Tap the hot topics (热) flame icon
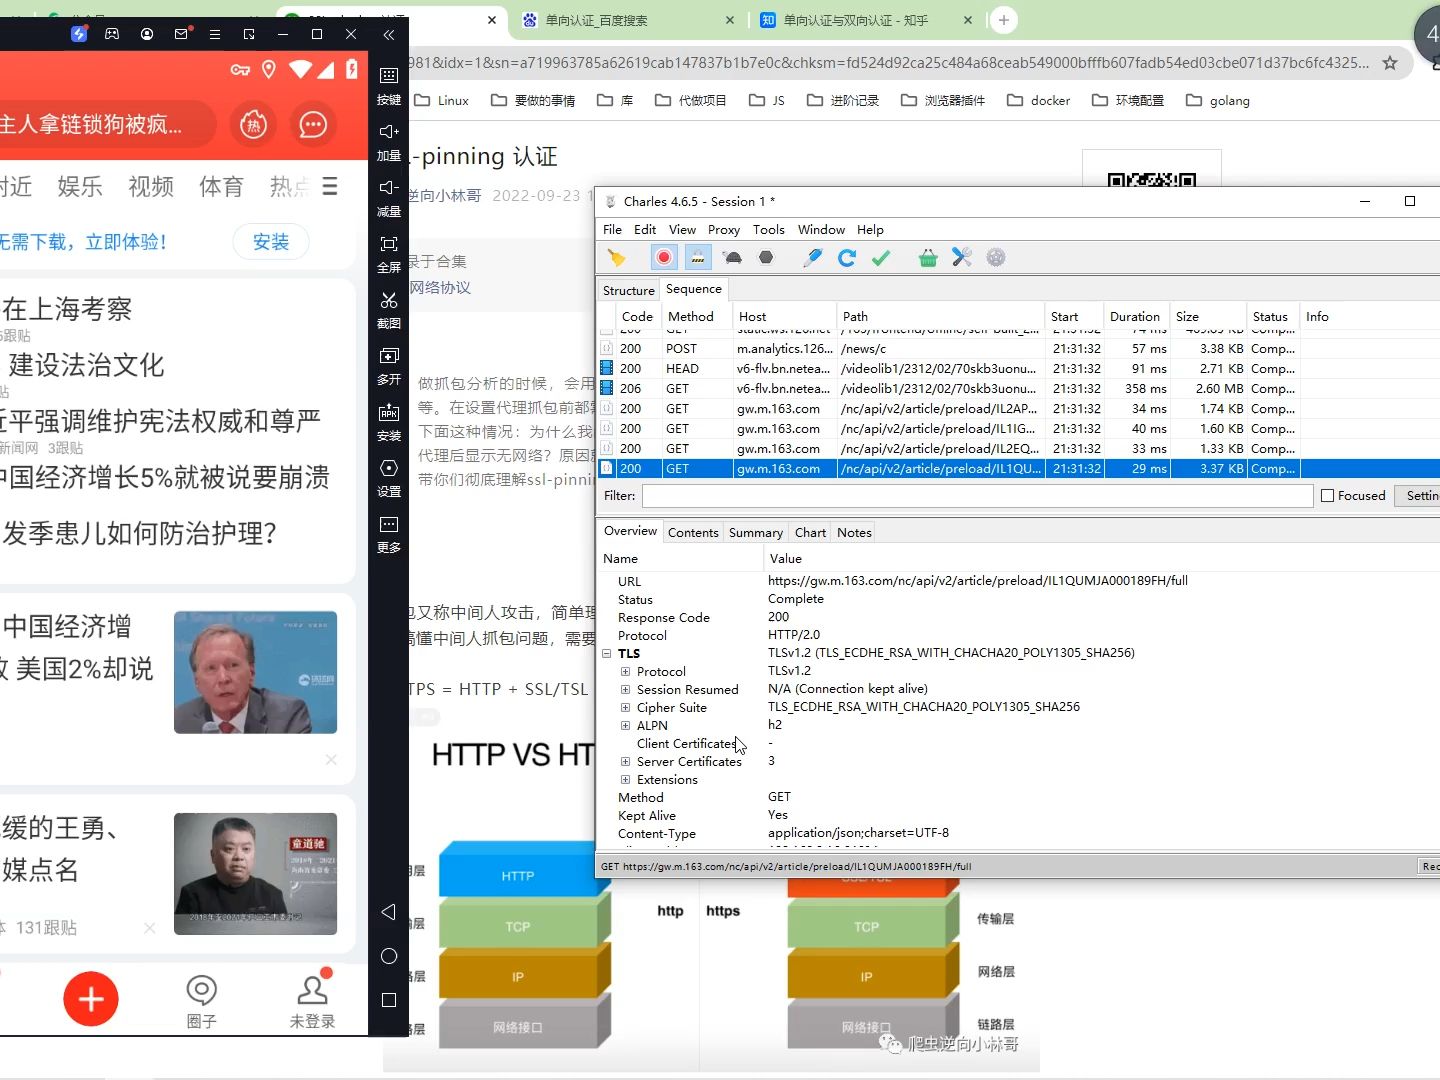The height and width of the screenshot is (1080, 1440). pos(253,125)
